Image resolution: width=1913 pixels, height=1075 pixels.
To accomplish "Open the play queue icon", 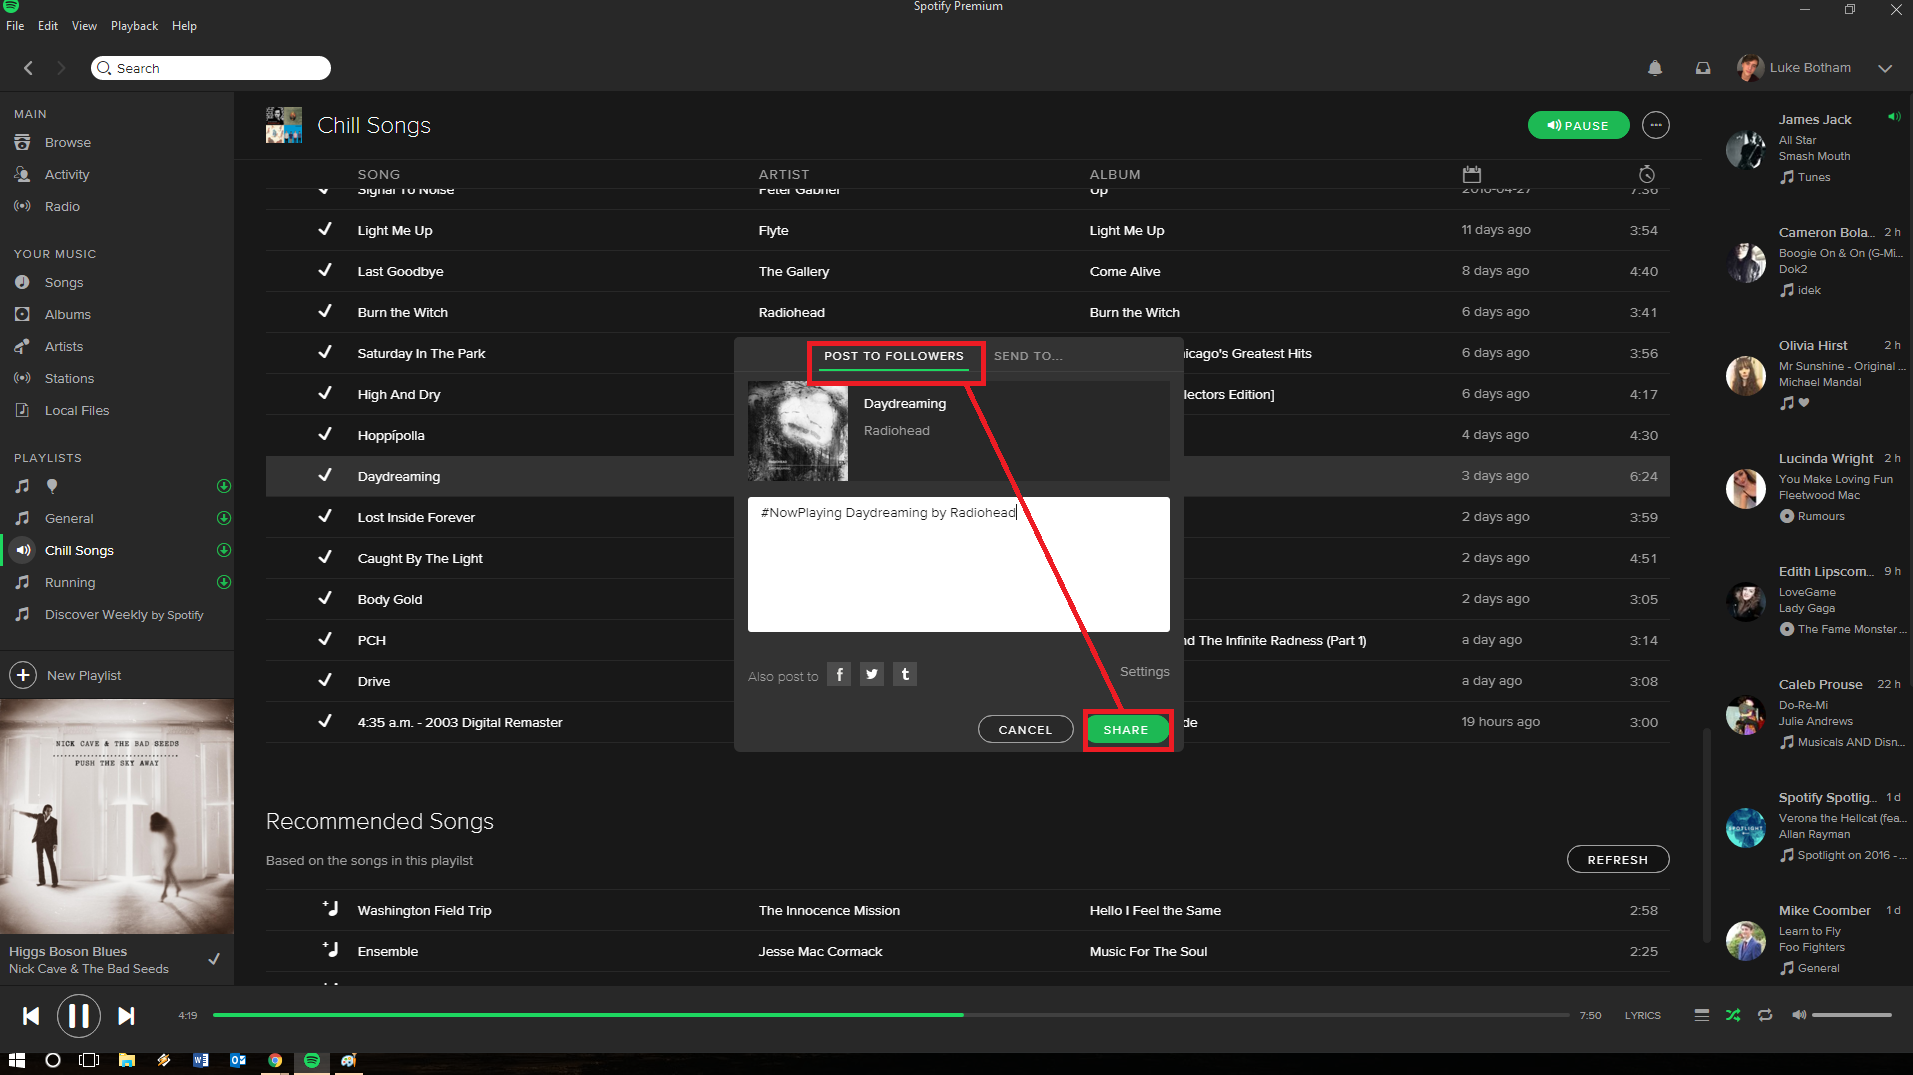I will (1701, 1015).
